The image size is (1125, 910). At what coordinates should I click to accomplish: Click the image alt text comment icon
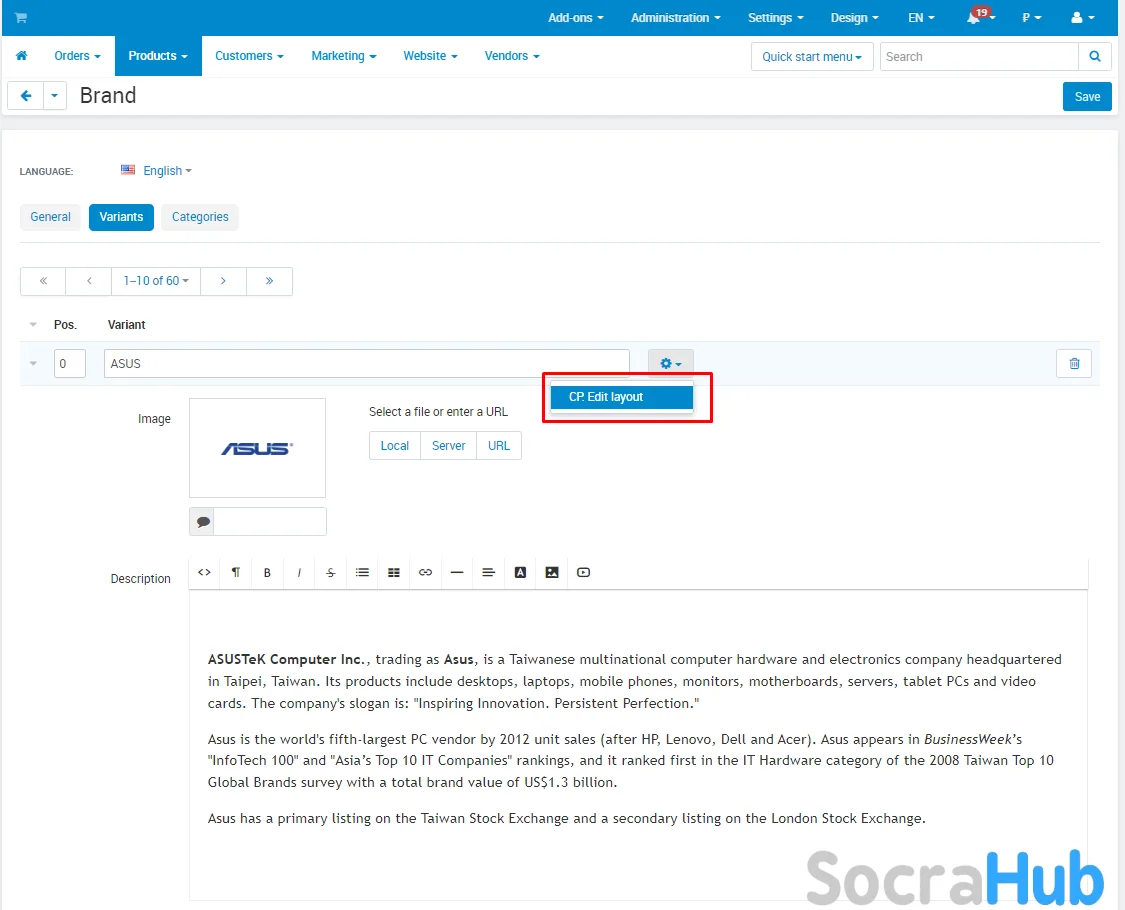(x=203, y=522)
